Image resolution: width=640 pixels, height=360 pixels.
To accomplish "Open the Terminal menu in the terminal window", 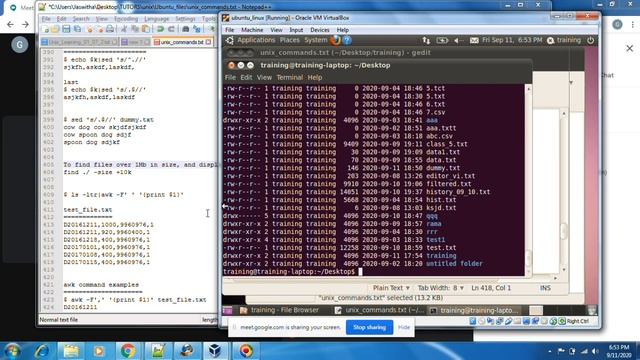I will pos(289,77).
